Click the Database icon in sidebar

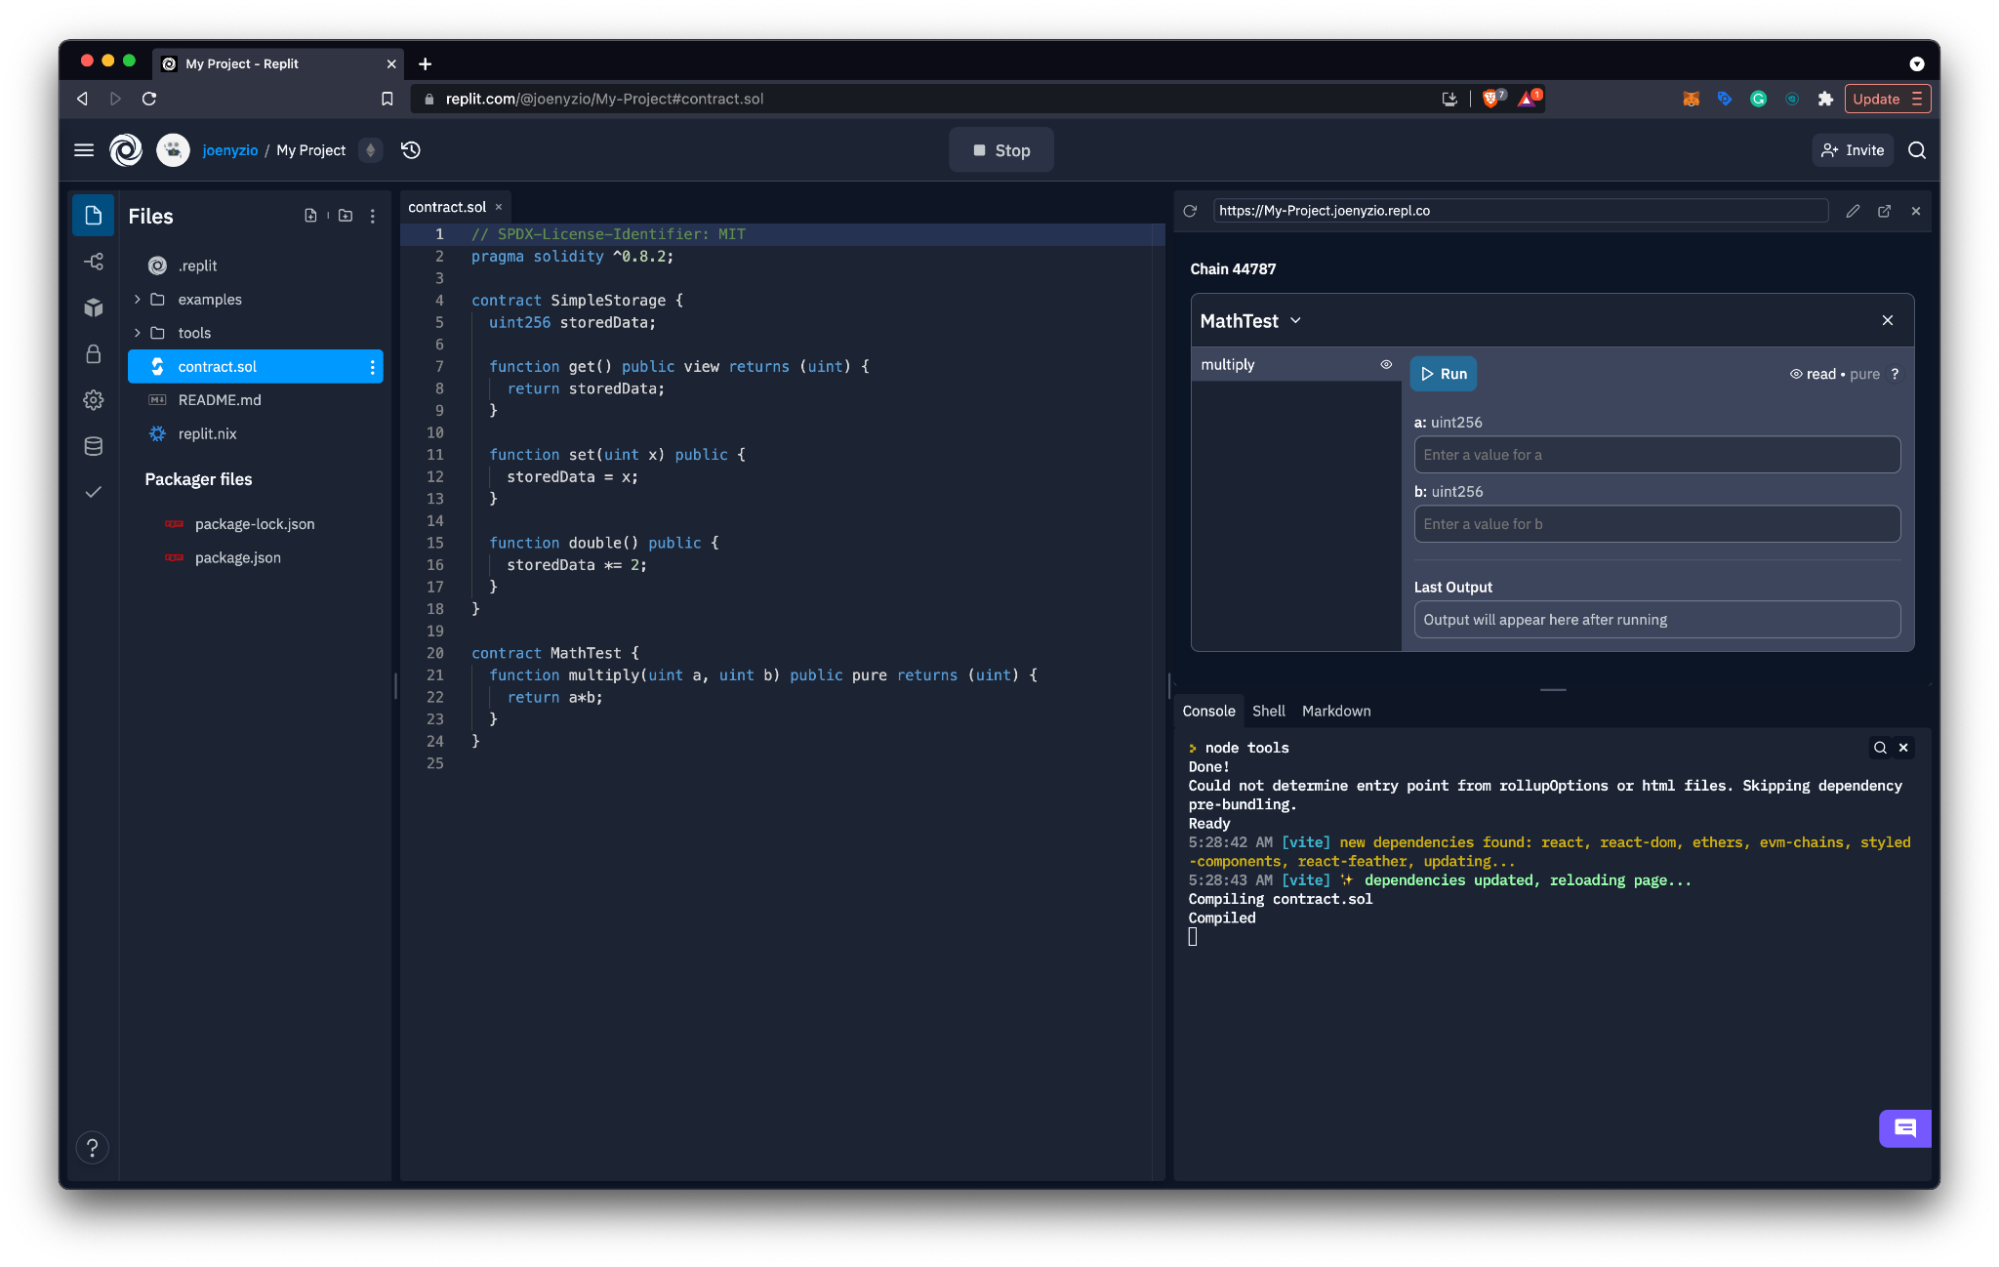click(x=92, y=446)
